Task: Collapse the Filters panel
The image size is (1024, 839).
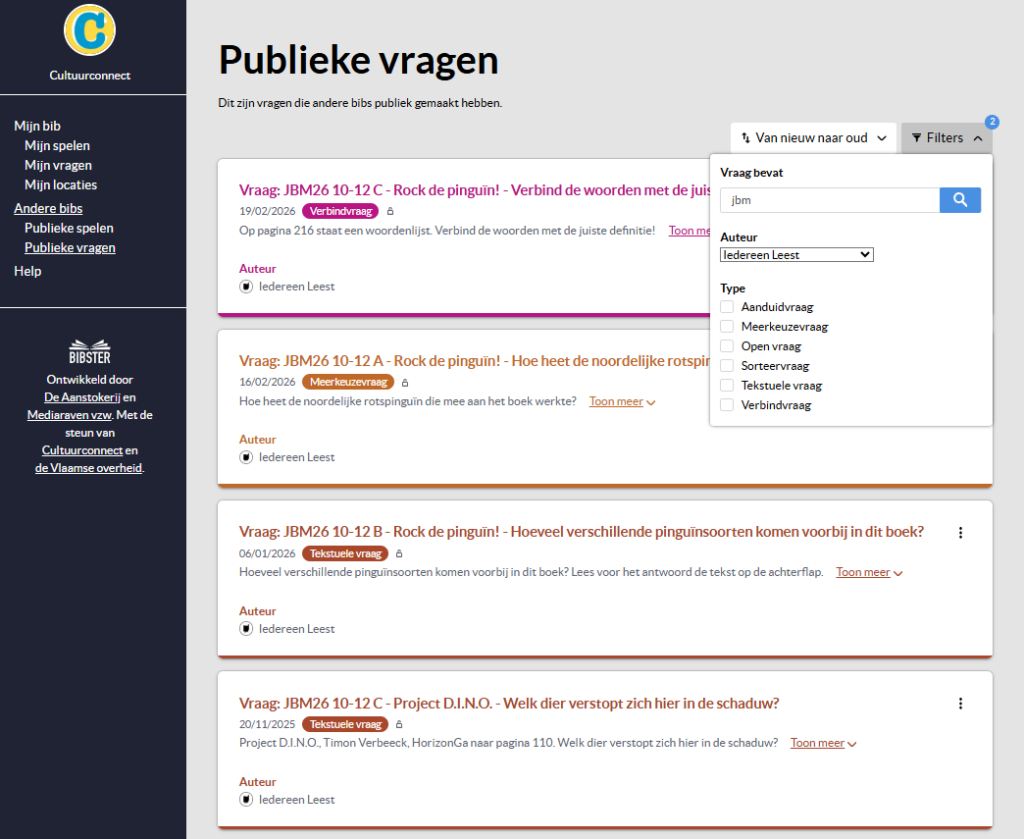Action: 946,138
